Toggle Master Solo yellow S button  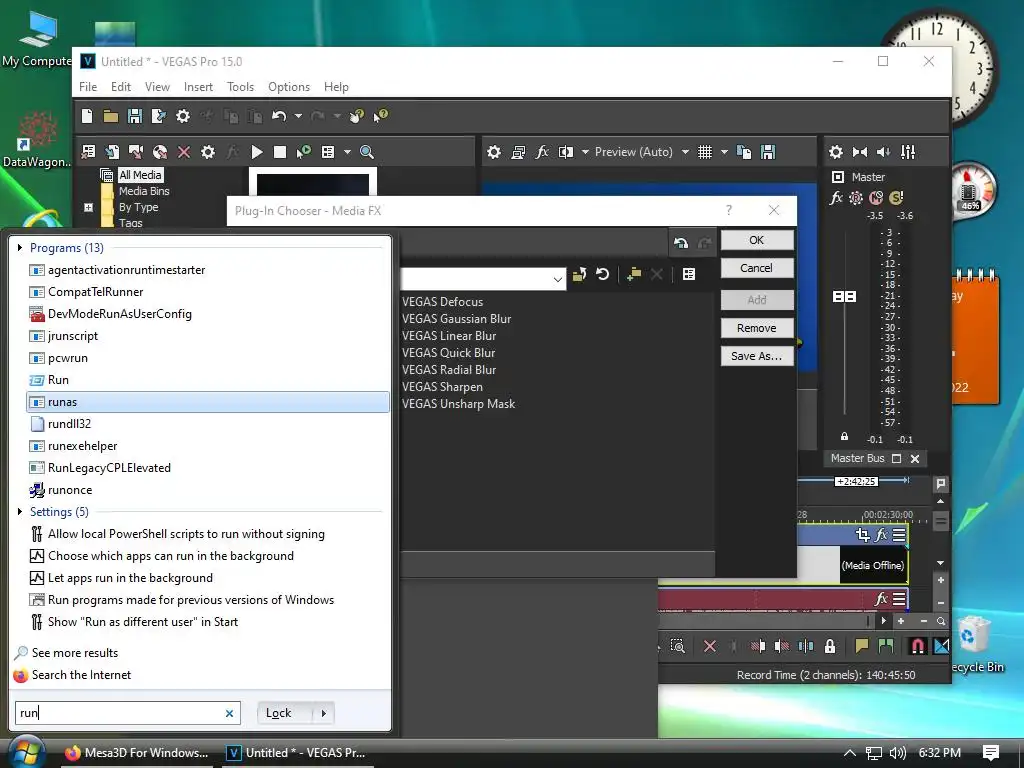click(x=896, y=197)
